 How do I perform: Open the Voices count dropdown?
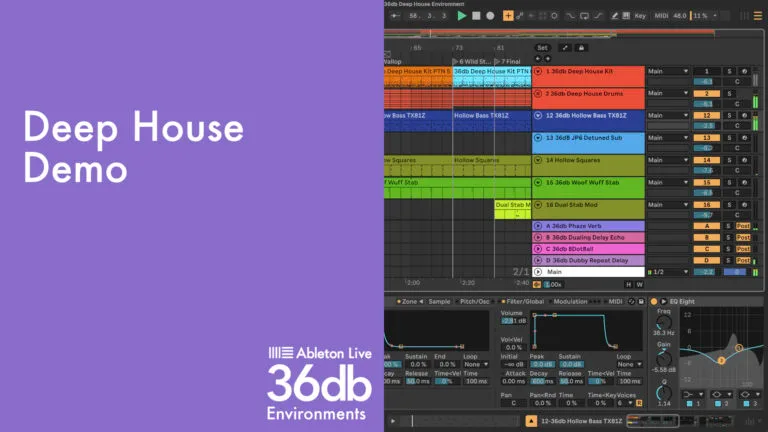(x=623, y=403)
